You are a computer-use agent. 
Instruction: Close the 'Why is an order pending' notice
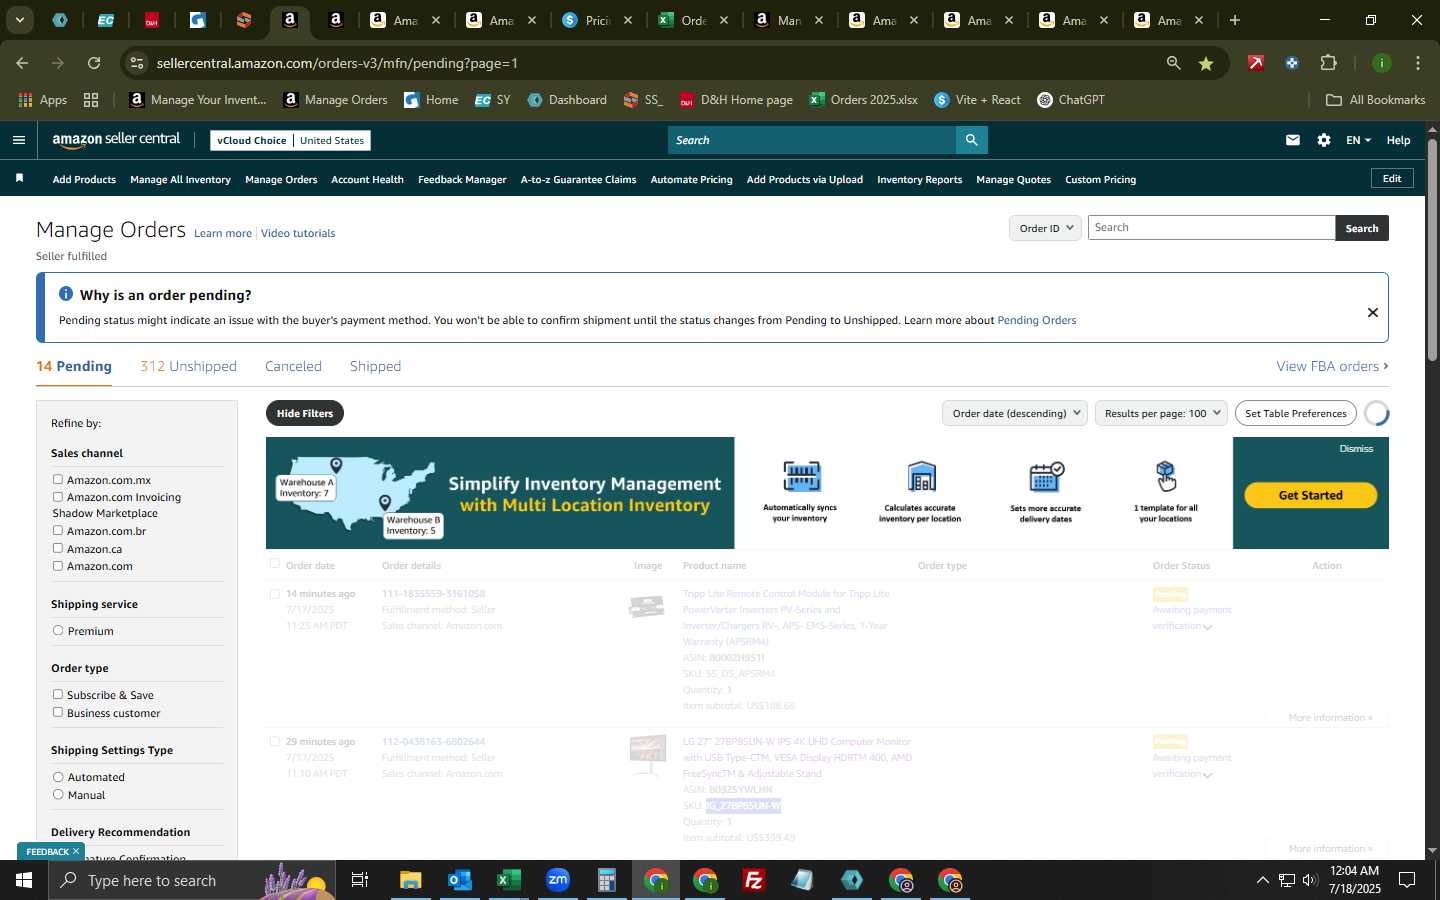tap(1373, 313)
